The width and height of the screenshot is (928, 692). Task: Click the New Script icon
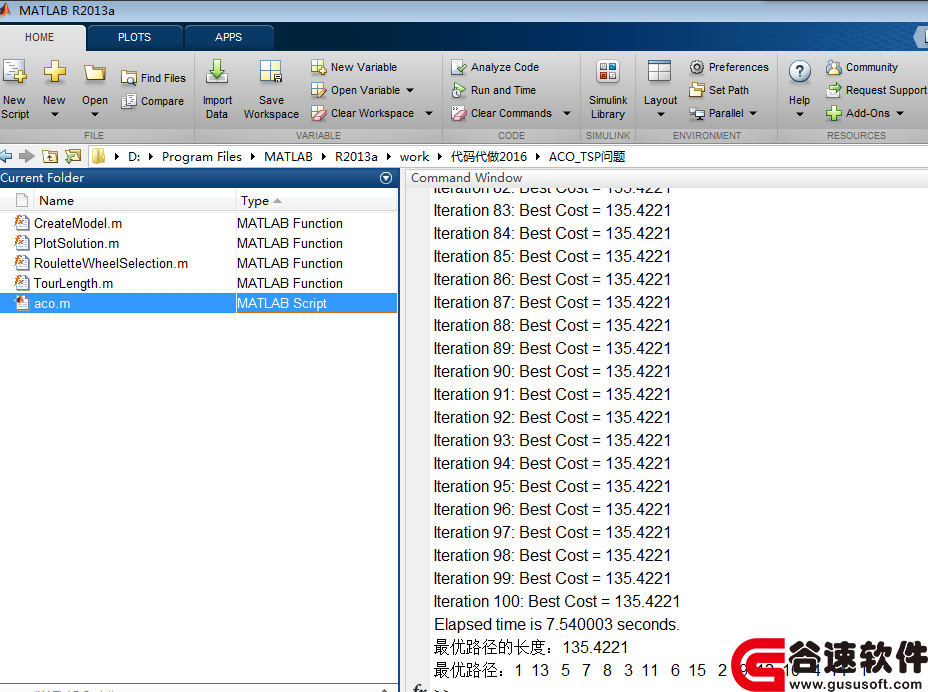[14, 72]
